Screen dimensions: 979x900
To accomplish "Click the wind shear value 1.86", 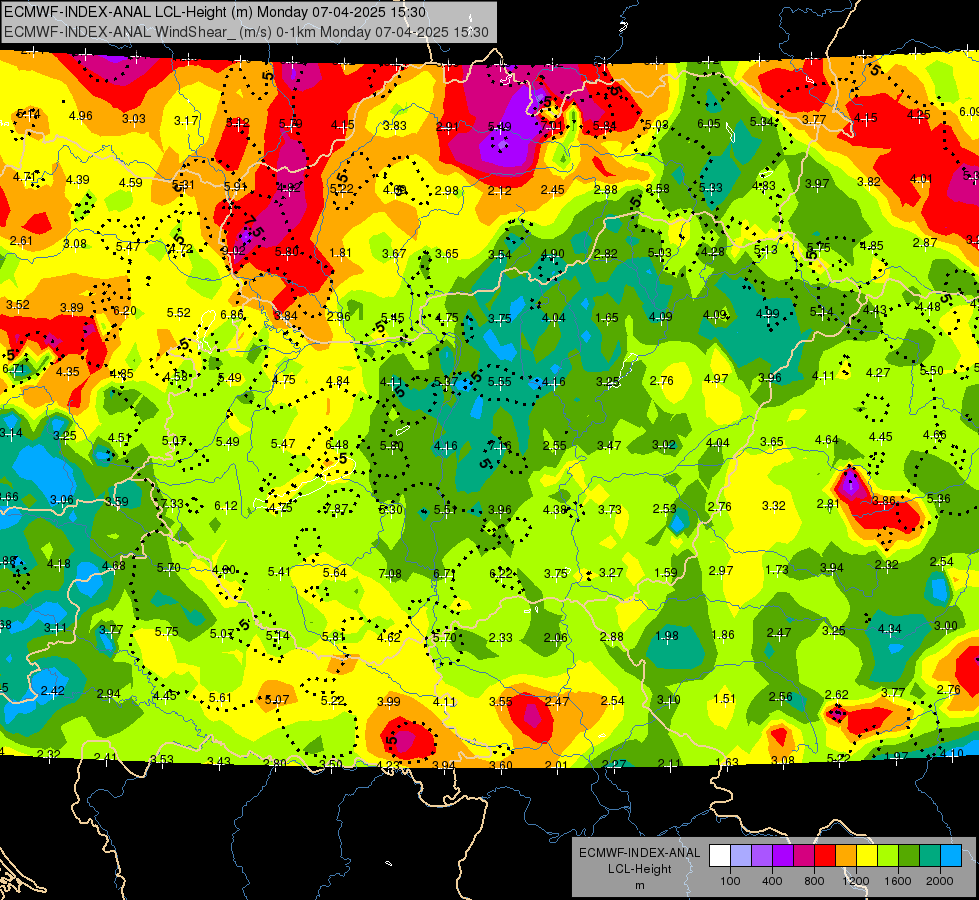I will click(x=723, y=635).
